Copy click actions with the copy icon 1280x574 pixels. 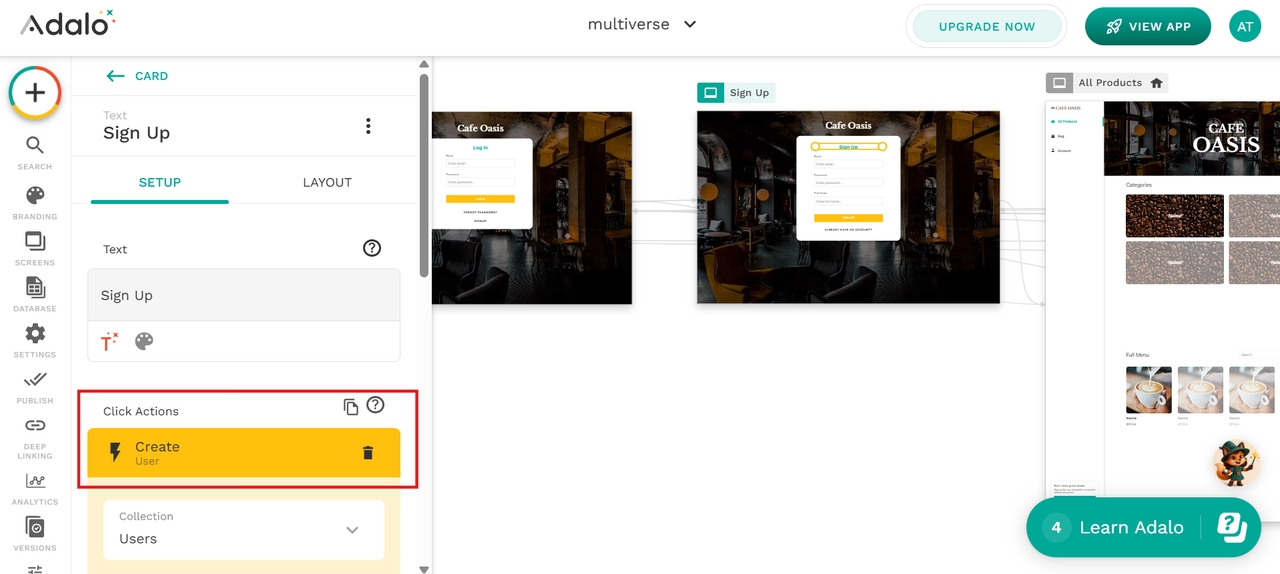tap(350, 407)
